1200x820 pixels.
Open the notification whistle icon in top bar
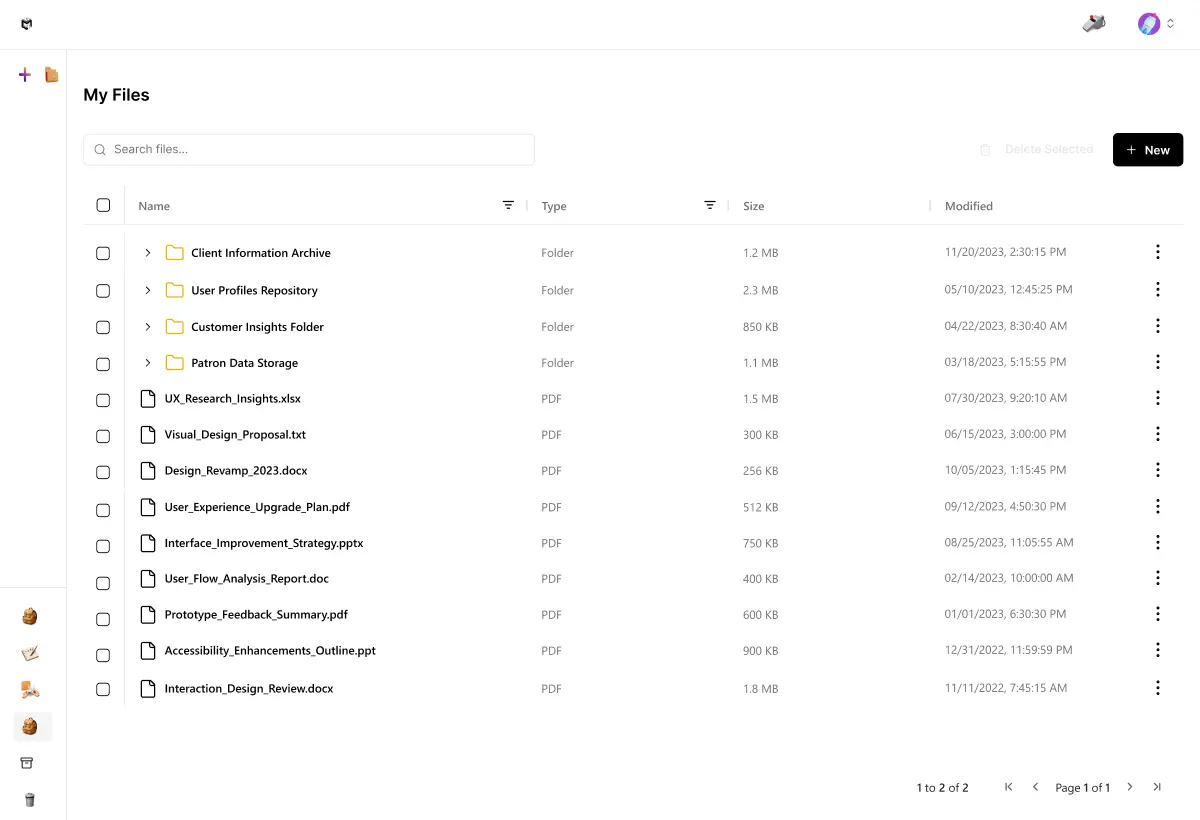coord(1093,23)
